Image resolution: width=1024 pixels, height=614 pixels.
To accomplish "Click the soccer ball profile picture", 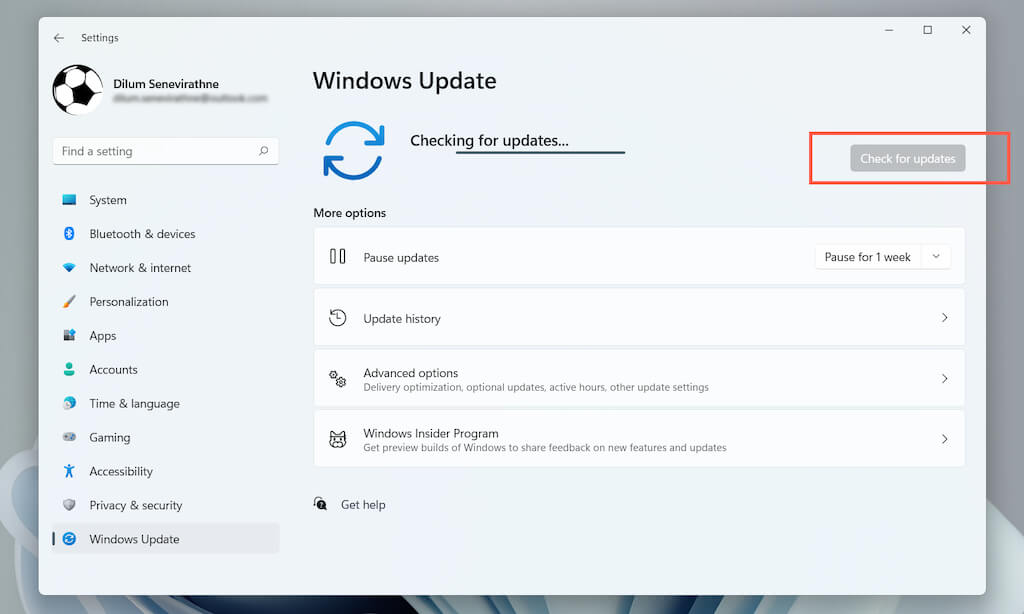I will [78, 89].
